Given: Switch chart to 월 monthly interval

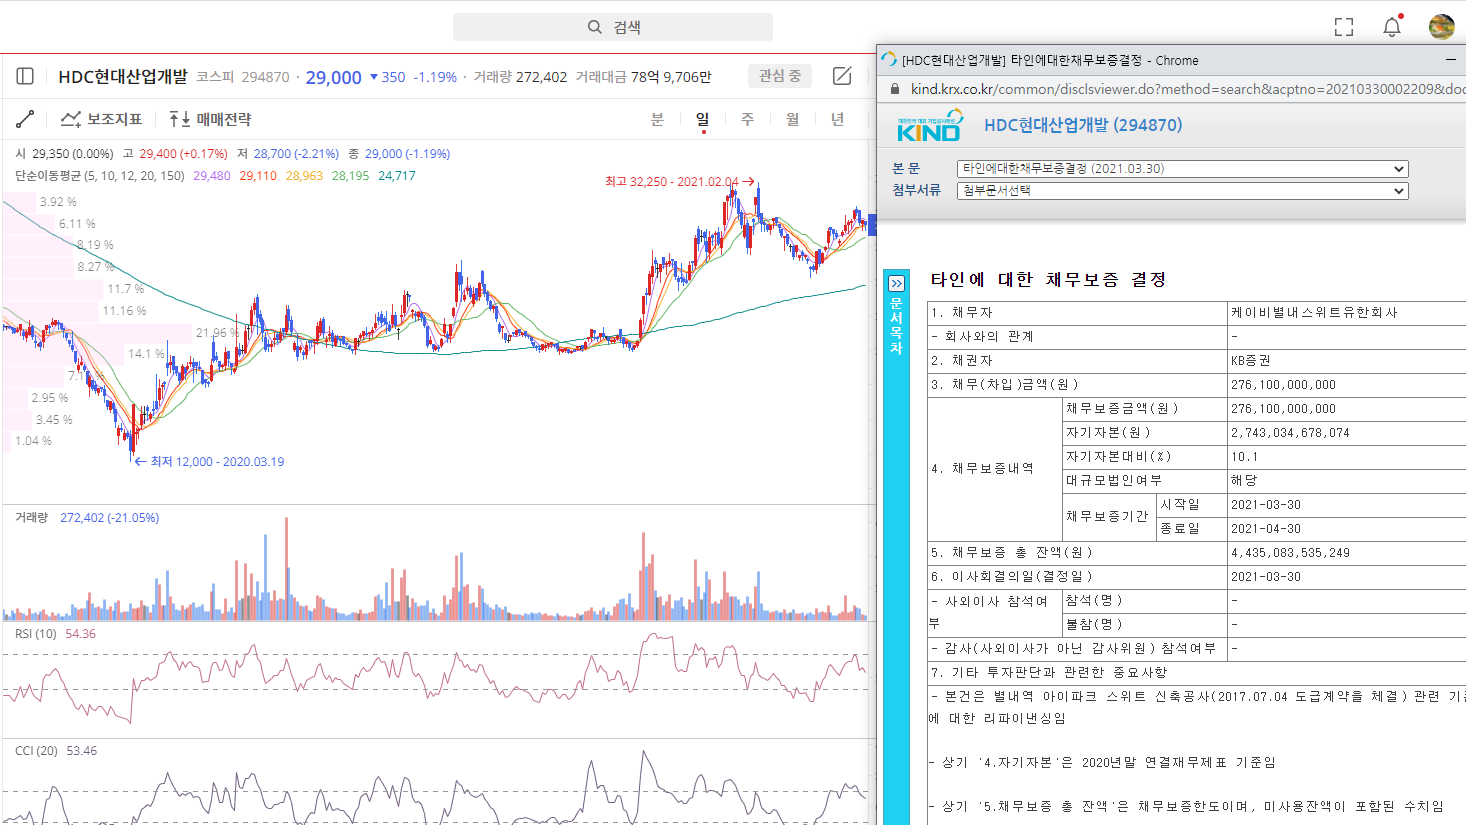Looking at the screenshot, I should click(x=792, y=119).
